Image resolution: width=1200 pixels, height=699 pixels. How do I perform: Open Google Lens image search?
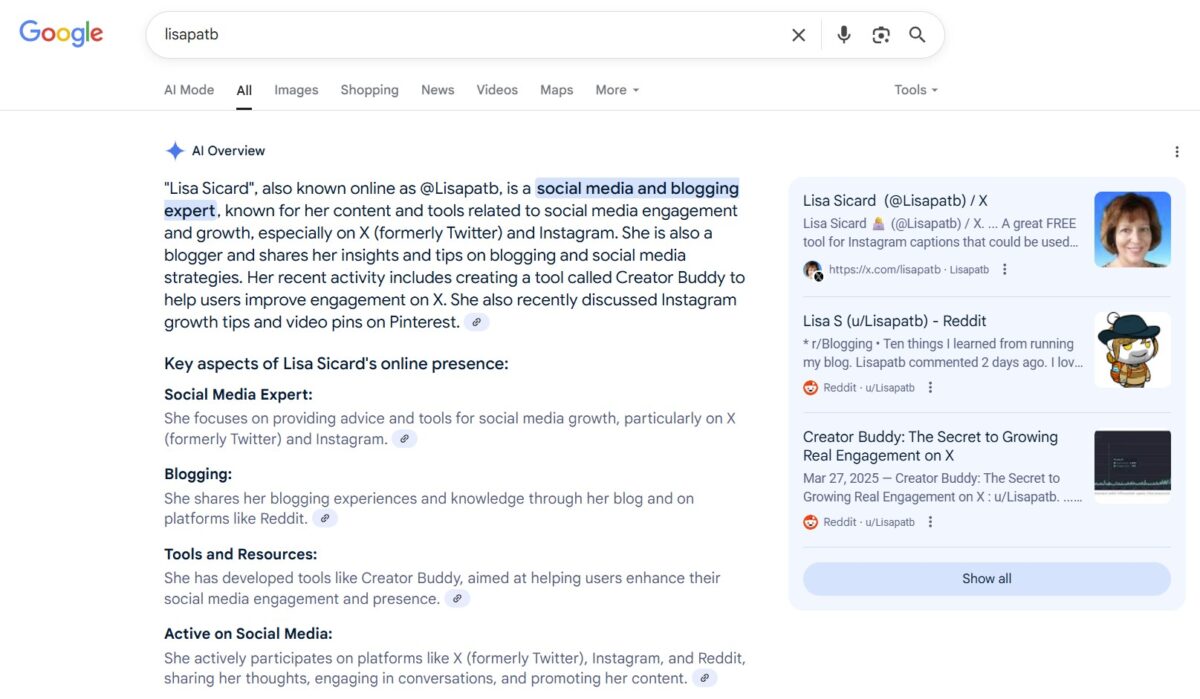click(x=881, y=35)
